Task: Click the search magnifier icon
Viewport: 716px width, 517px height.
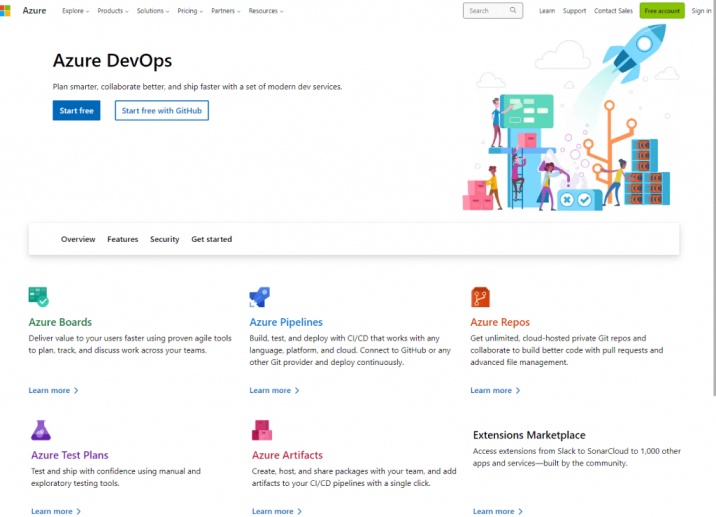Action: point(514,11)
